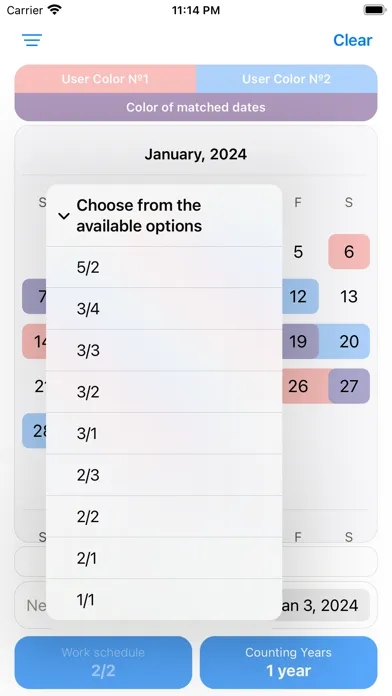
Task: Choose 3/1 from the options list
Action: (164, 433)
